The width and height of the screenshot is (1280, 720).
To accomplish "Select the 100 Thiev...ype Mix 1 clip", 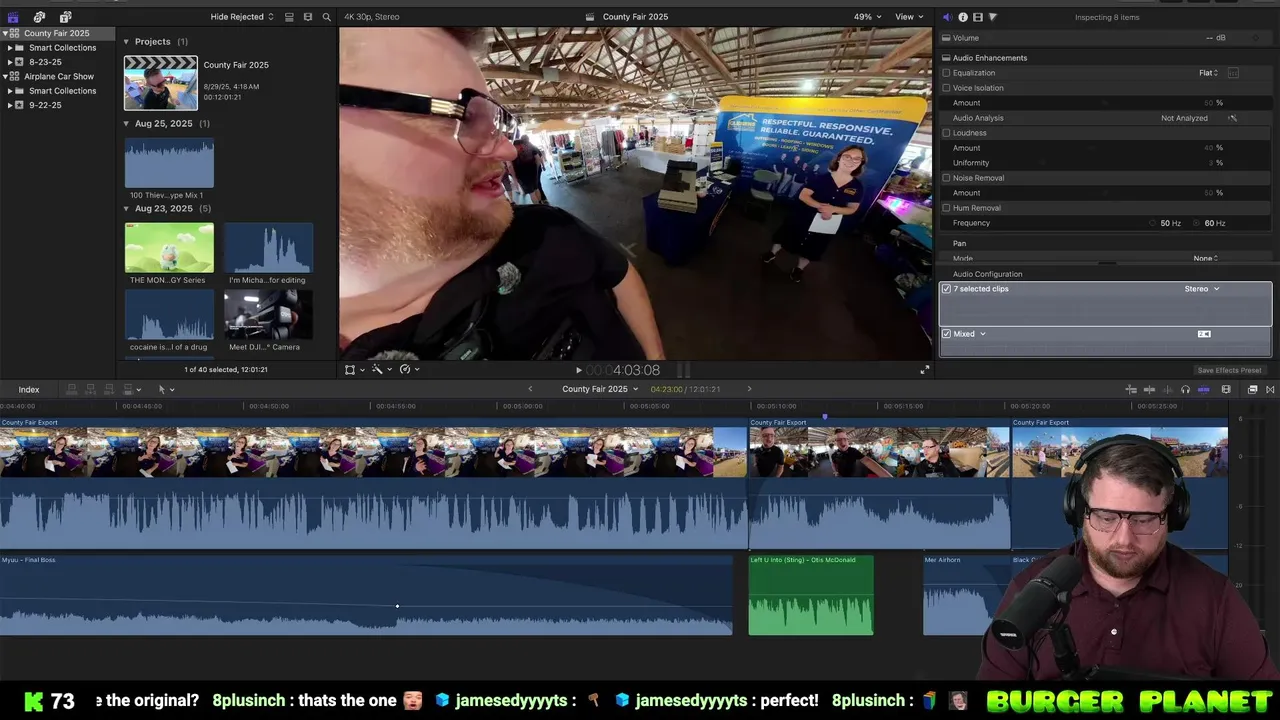I will coord(169,163).
